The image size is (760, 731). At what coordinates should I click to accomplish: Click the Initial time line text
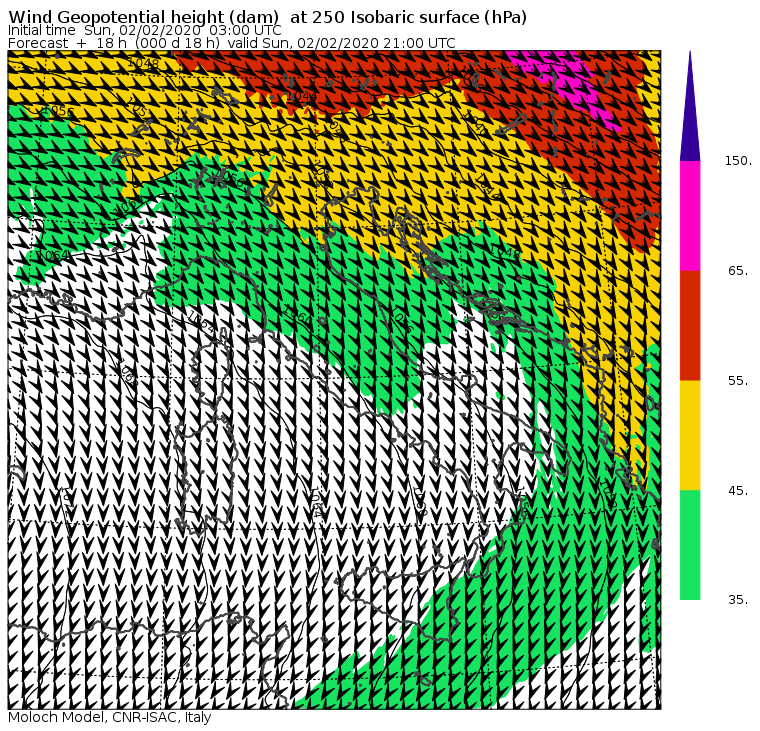coord(144,30)
